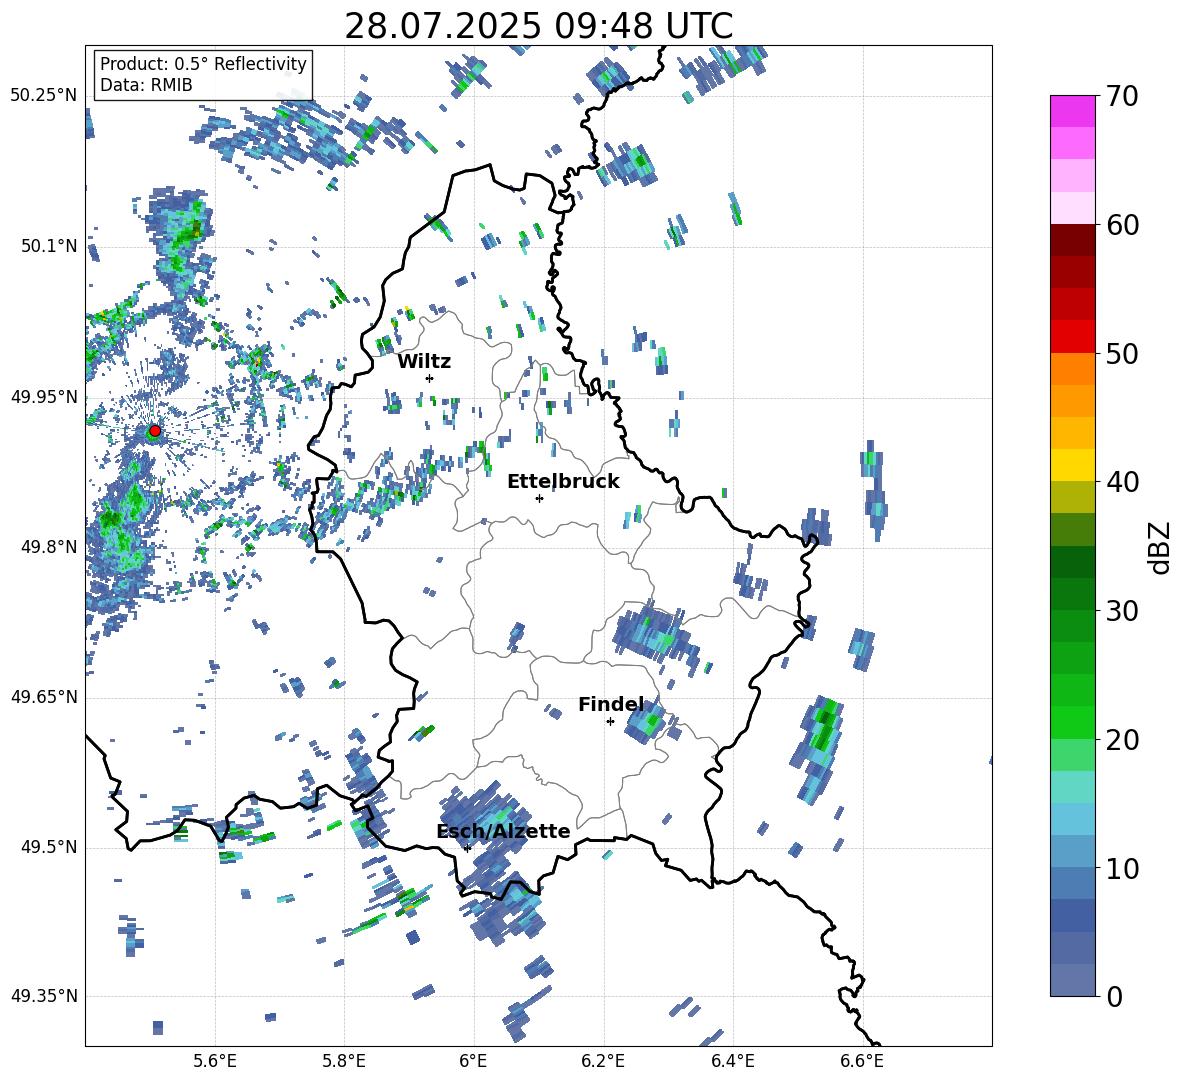This screenshot has height=1081, width=1184.
Task: Click the 49.8°N latitude label
Action: 49,547
